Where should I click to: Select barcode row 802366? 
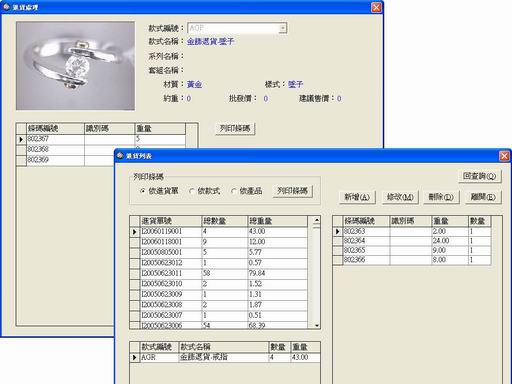coord(412,260)
